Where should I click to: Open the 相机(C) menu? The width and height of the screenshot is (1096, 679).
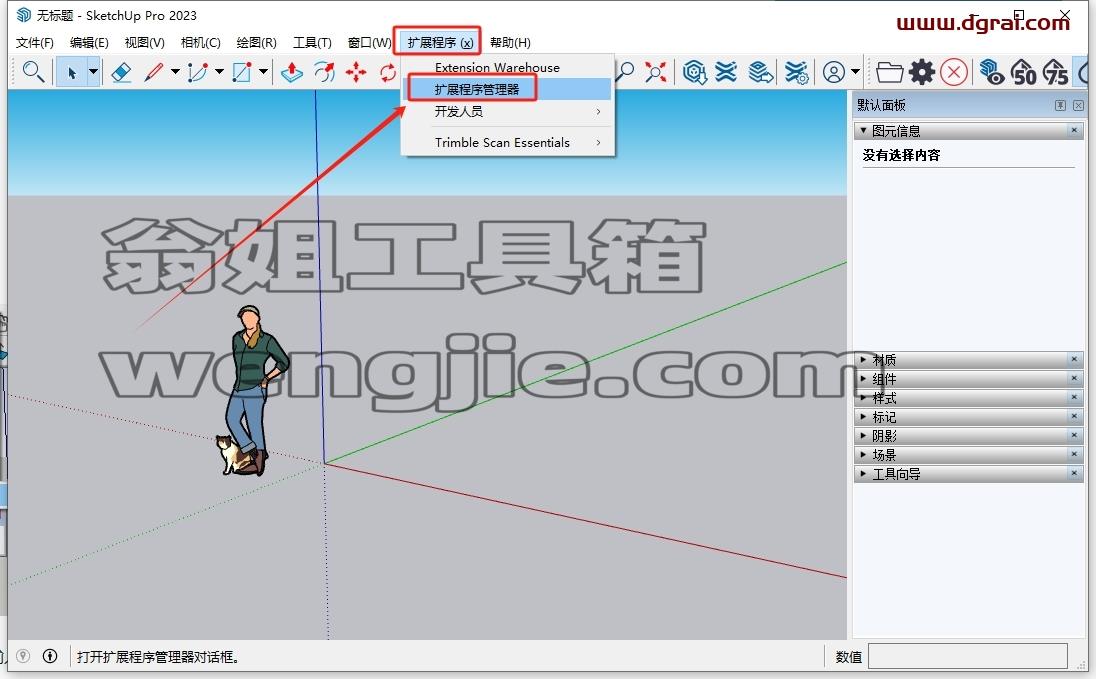pos(201,43)
